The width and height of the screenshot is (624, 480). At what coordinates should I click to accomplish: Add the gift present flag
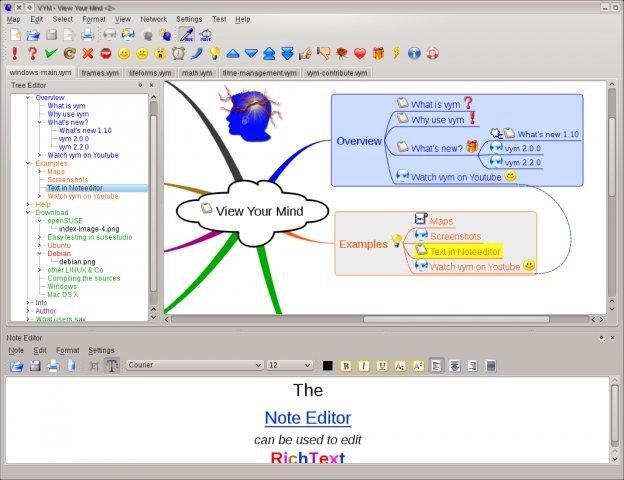378,53
